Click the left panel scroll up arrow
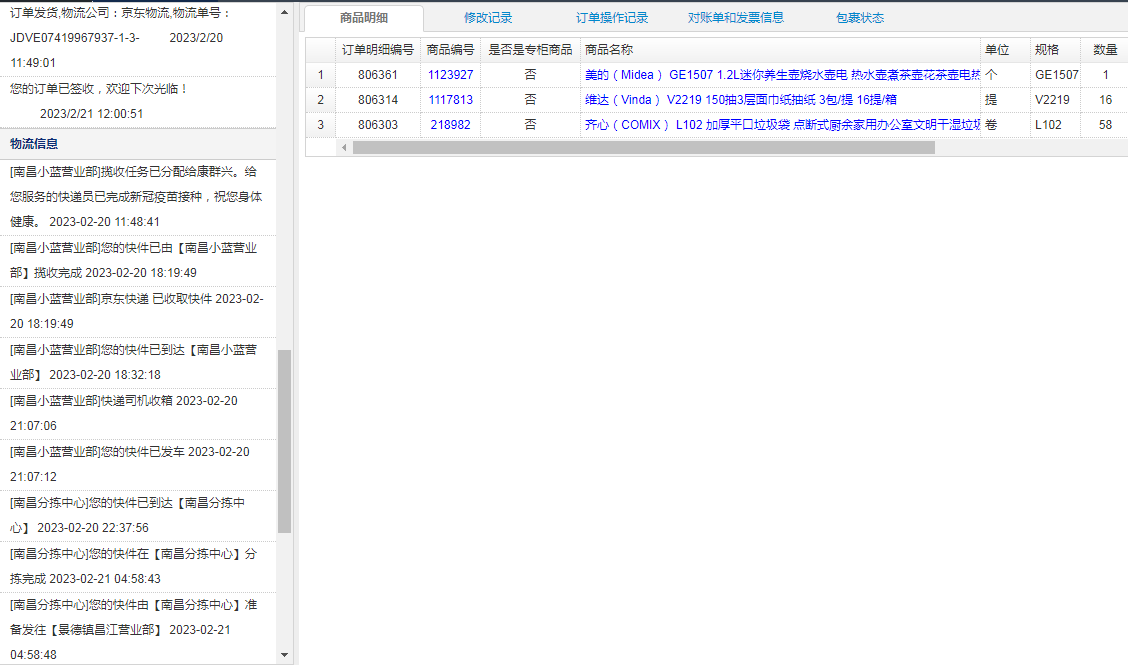The width and height of the screenshot is (1128, 668). tap(284, 12)
